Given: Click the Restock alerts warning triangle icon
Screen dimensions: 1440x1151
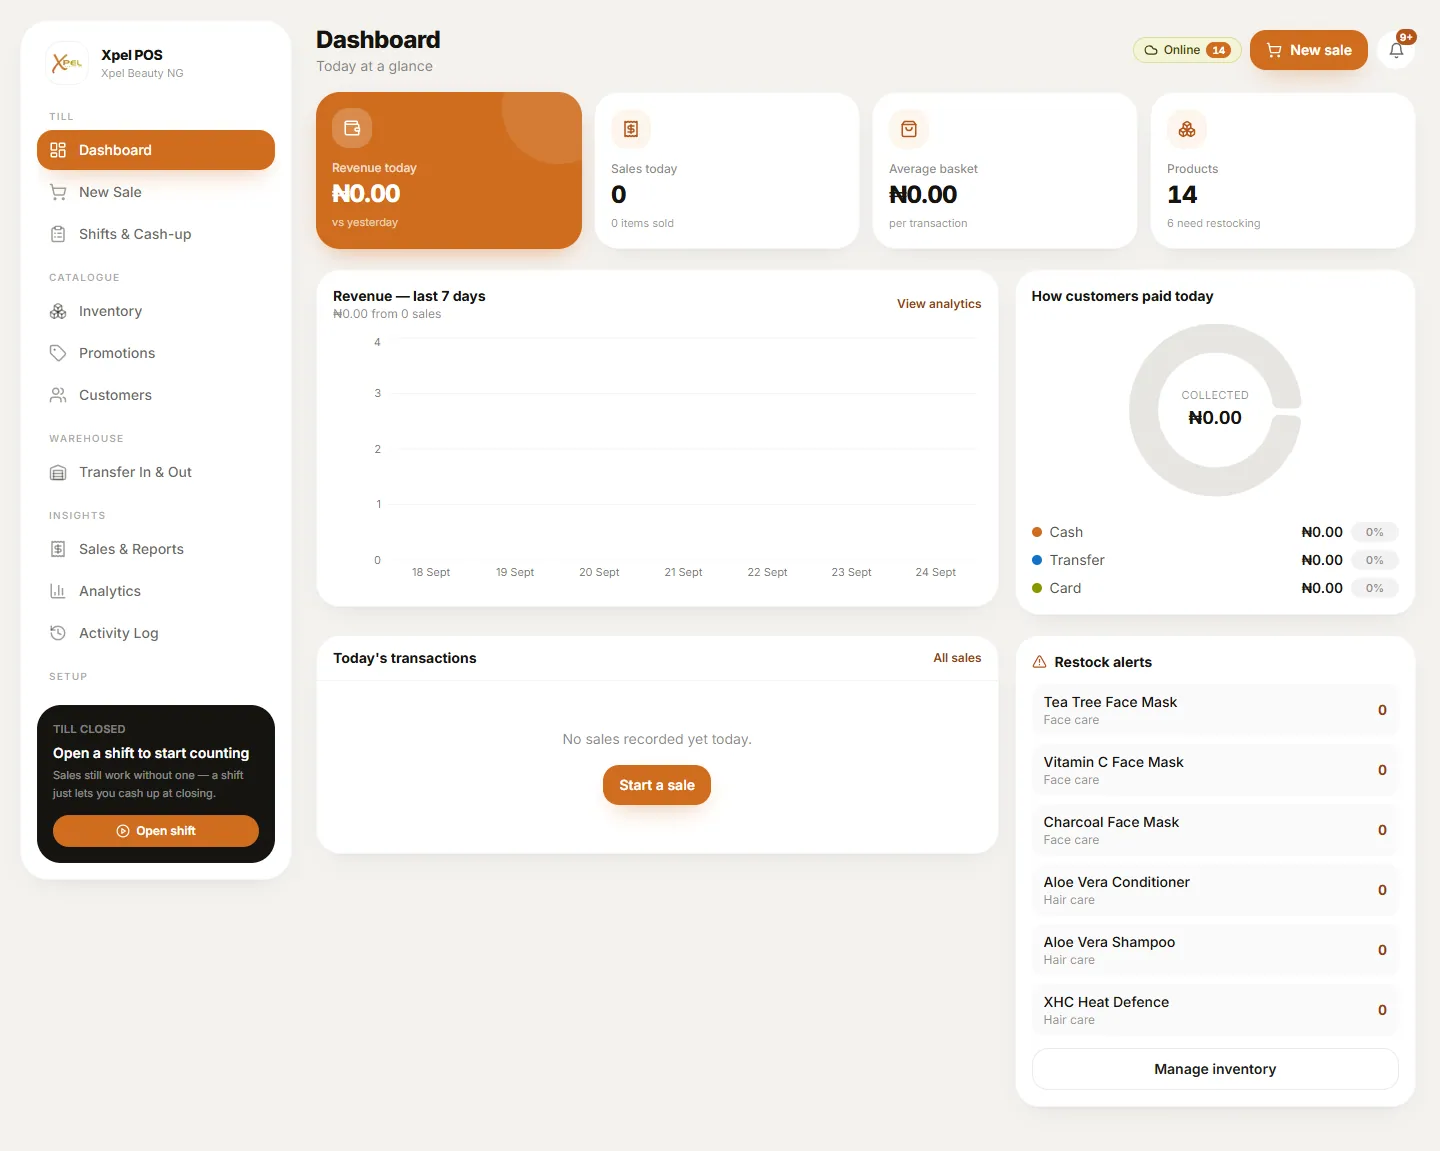Looking at the screenshot, I should 1039,662.
